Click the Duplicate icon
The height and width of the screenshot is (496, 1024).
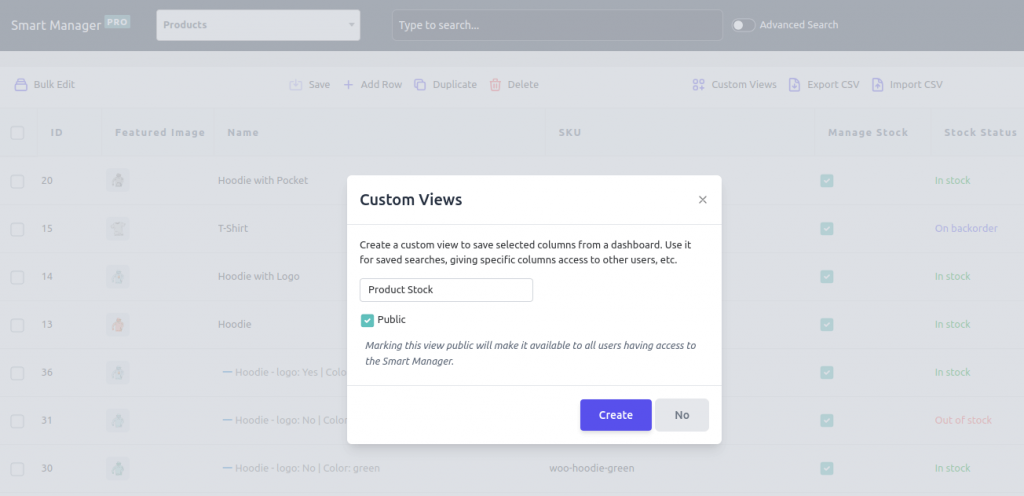pos(420,85)
